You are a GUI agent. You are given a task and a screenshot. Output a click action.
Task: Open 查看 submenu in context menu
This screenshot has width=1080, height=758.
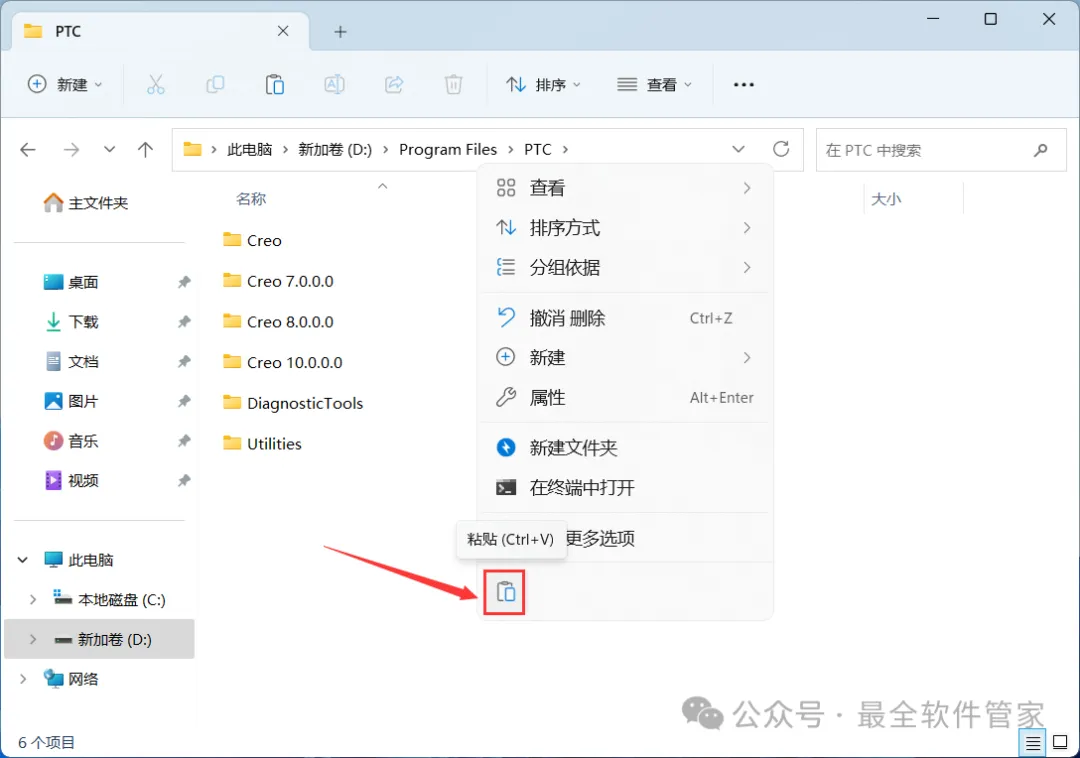pos(624,188)
